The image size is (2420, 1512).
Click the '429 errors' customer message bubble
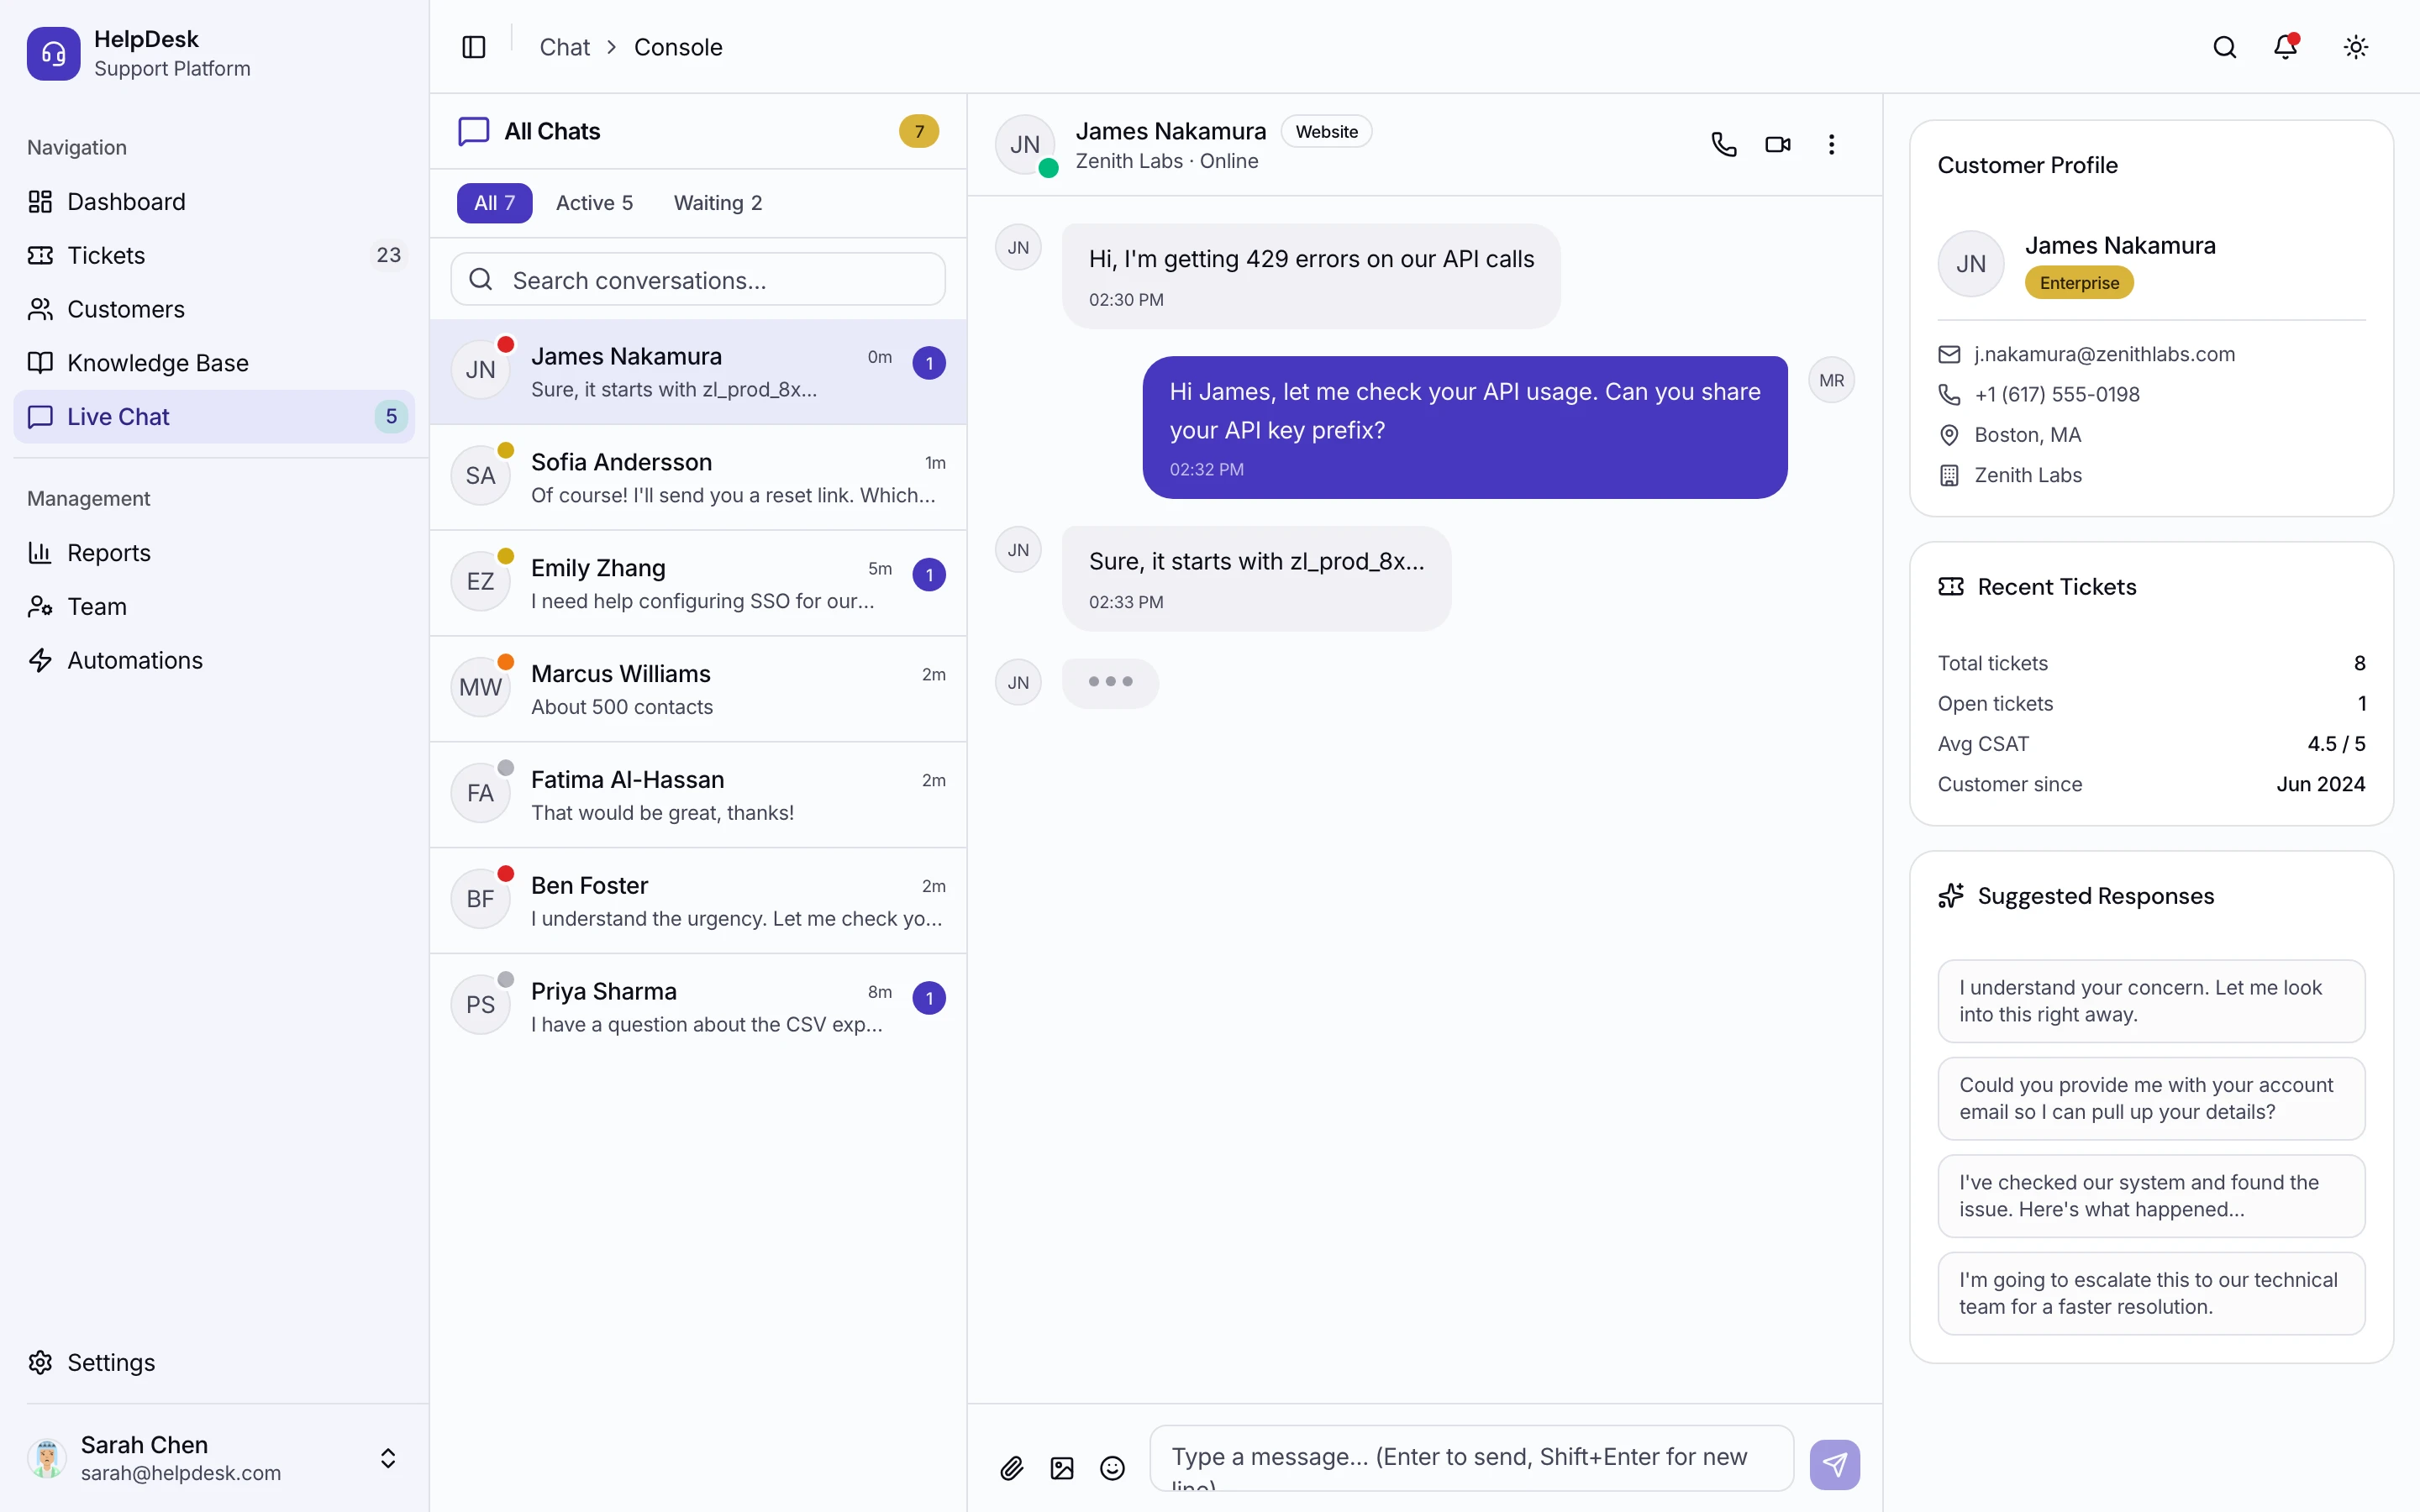(x=1311, y=276)
